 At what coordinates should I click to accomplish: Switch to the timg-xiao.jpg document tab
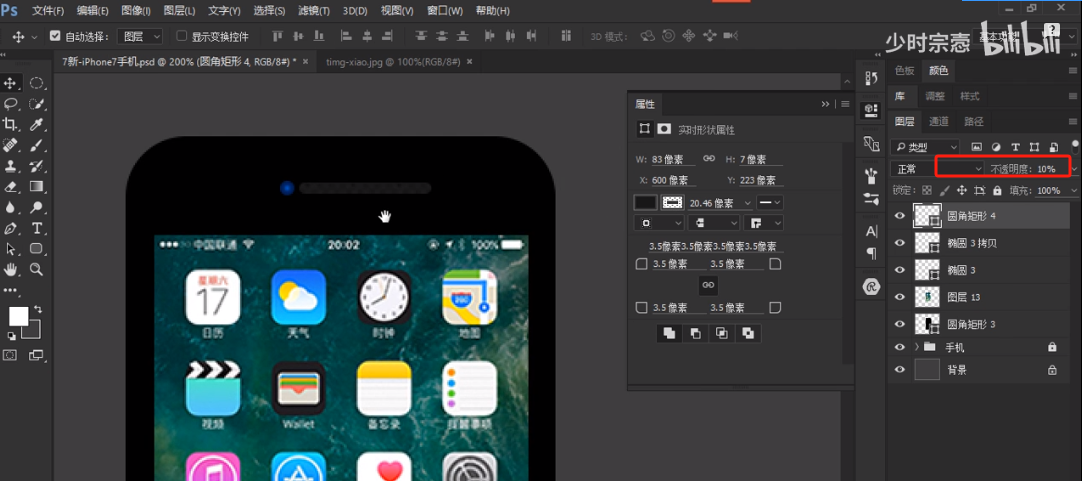[x=393, y=61]
